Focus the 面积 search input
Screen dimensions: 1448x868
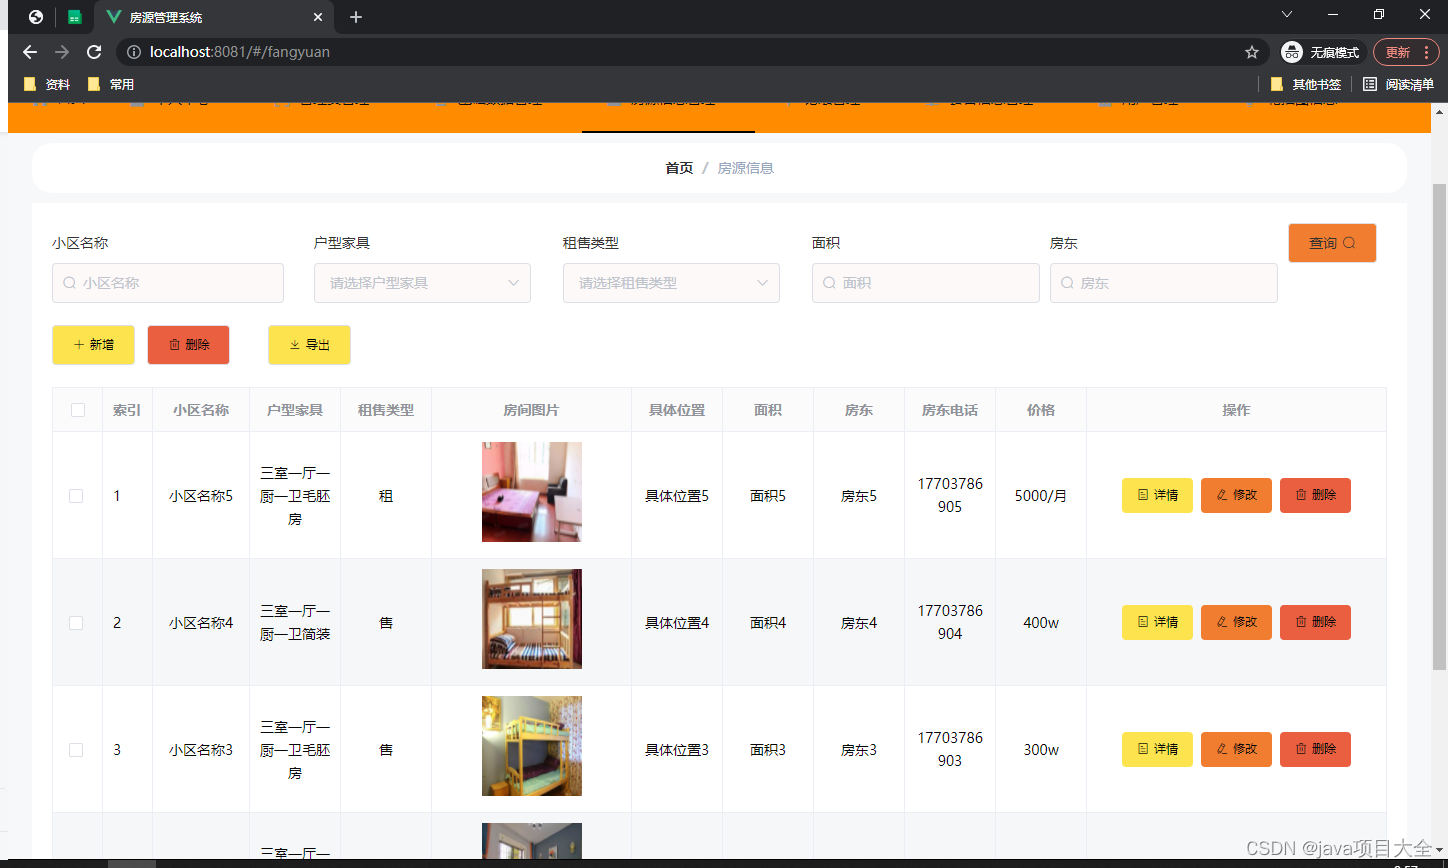[926, 283]
